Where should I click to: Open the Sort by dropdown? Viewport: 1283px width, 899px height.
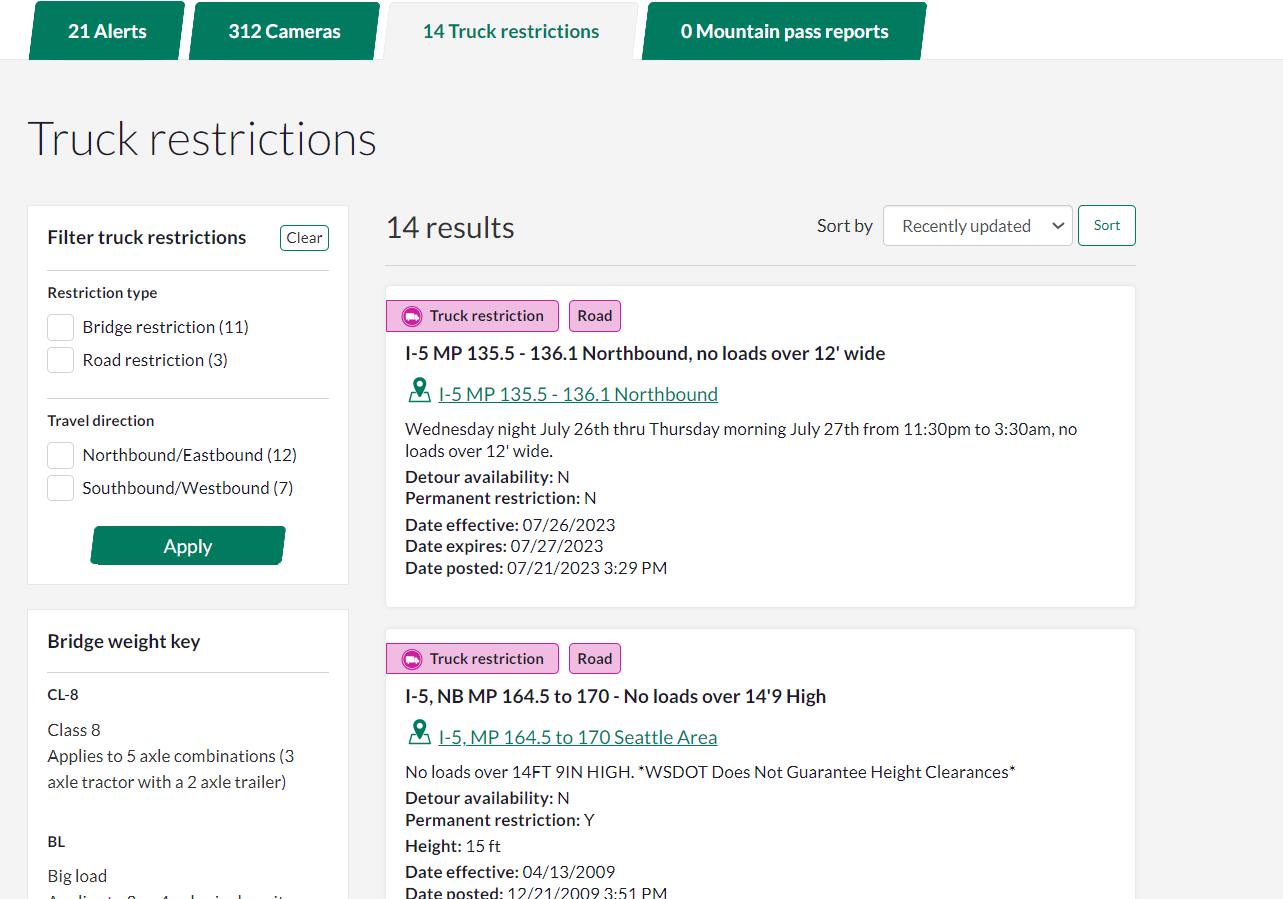tap(977, 226)
